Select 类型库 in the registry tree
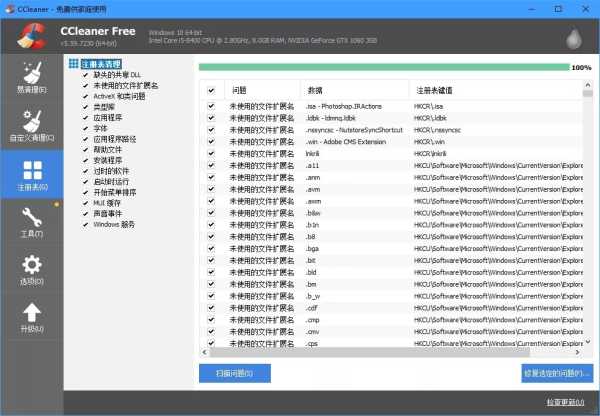The height and width of the screenshot is (416, 600). (104, 107)
